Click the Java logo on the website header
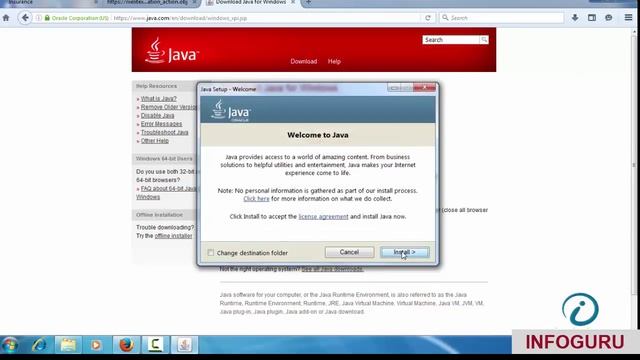Viewport: 640px width, 360px height. [x=171, y=51]
